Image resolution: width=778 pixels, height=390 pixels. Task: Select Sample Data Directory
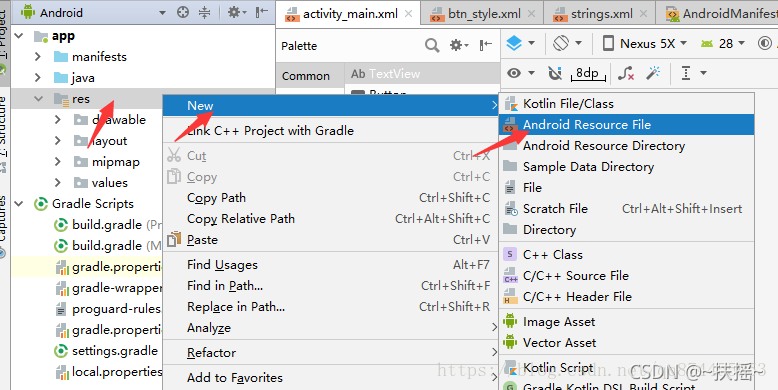(627, 167)
